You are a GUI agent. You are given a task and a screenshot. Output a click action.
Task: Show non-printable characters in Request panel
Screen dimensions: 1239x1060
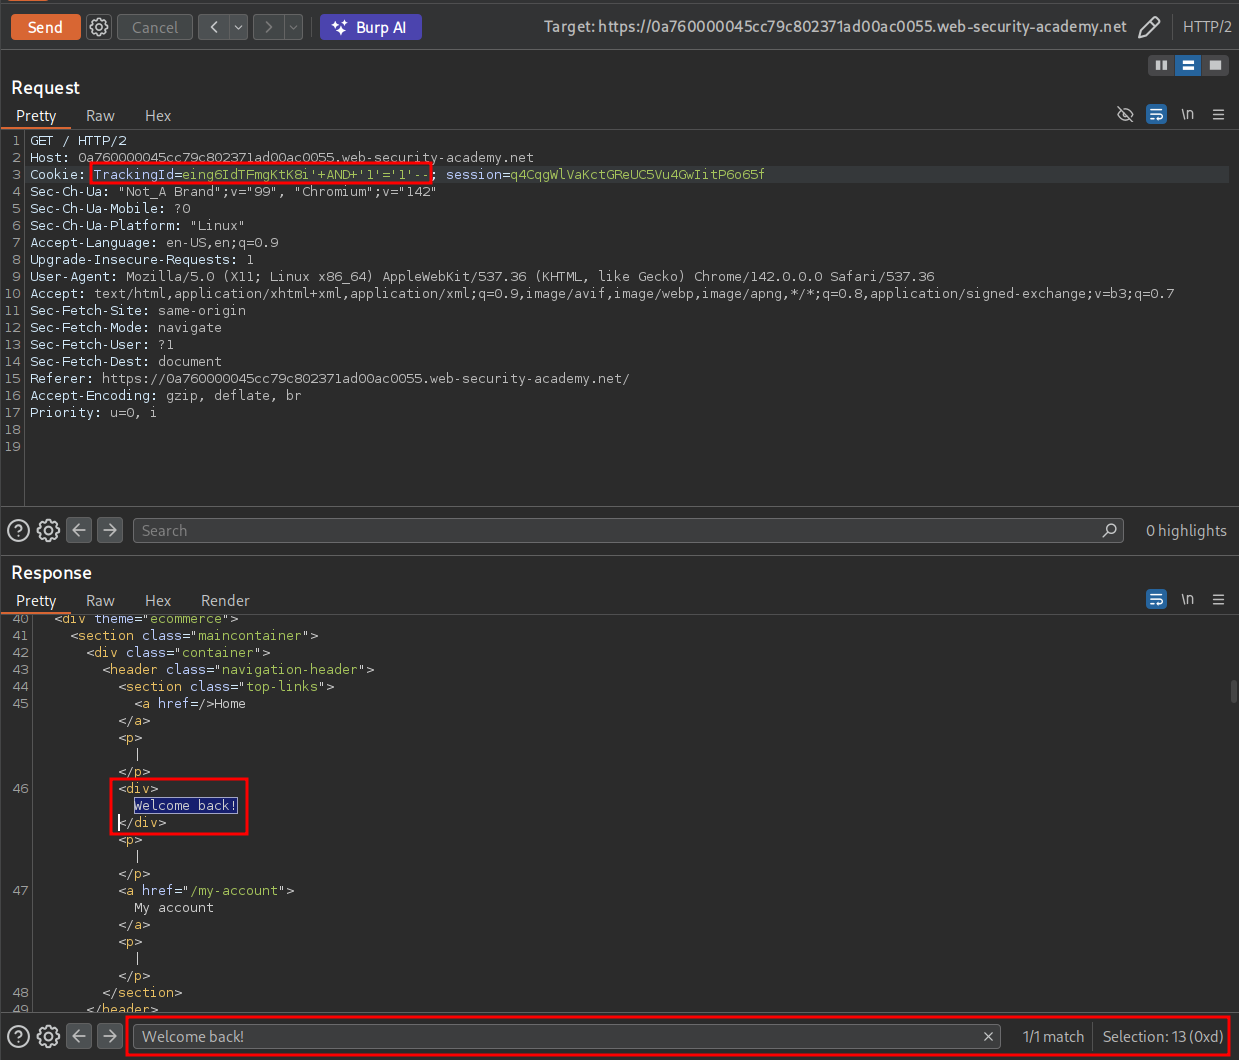click(1187, 114)
